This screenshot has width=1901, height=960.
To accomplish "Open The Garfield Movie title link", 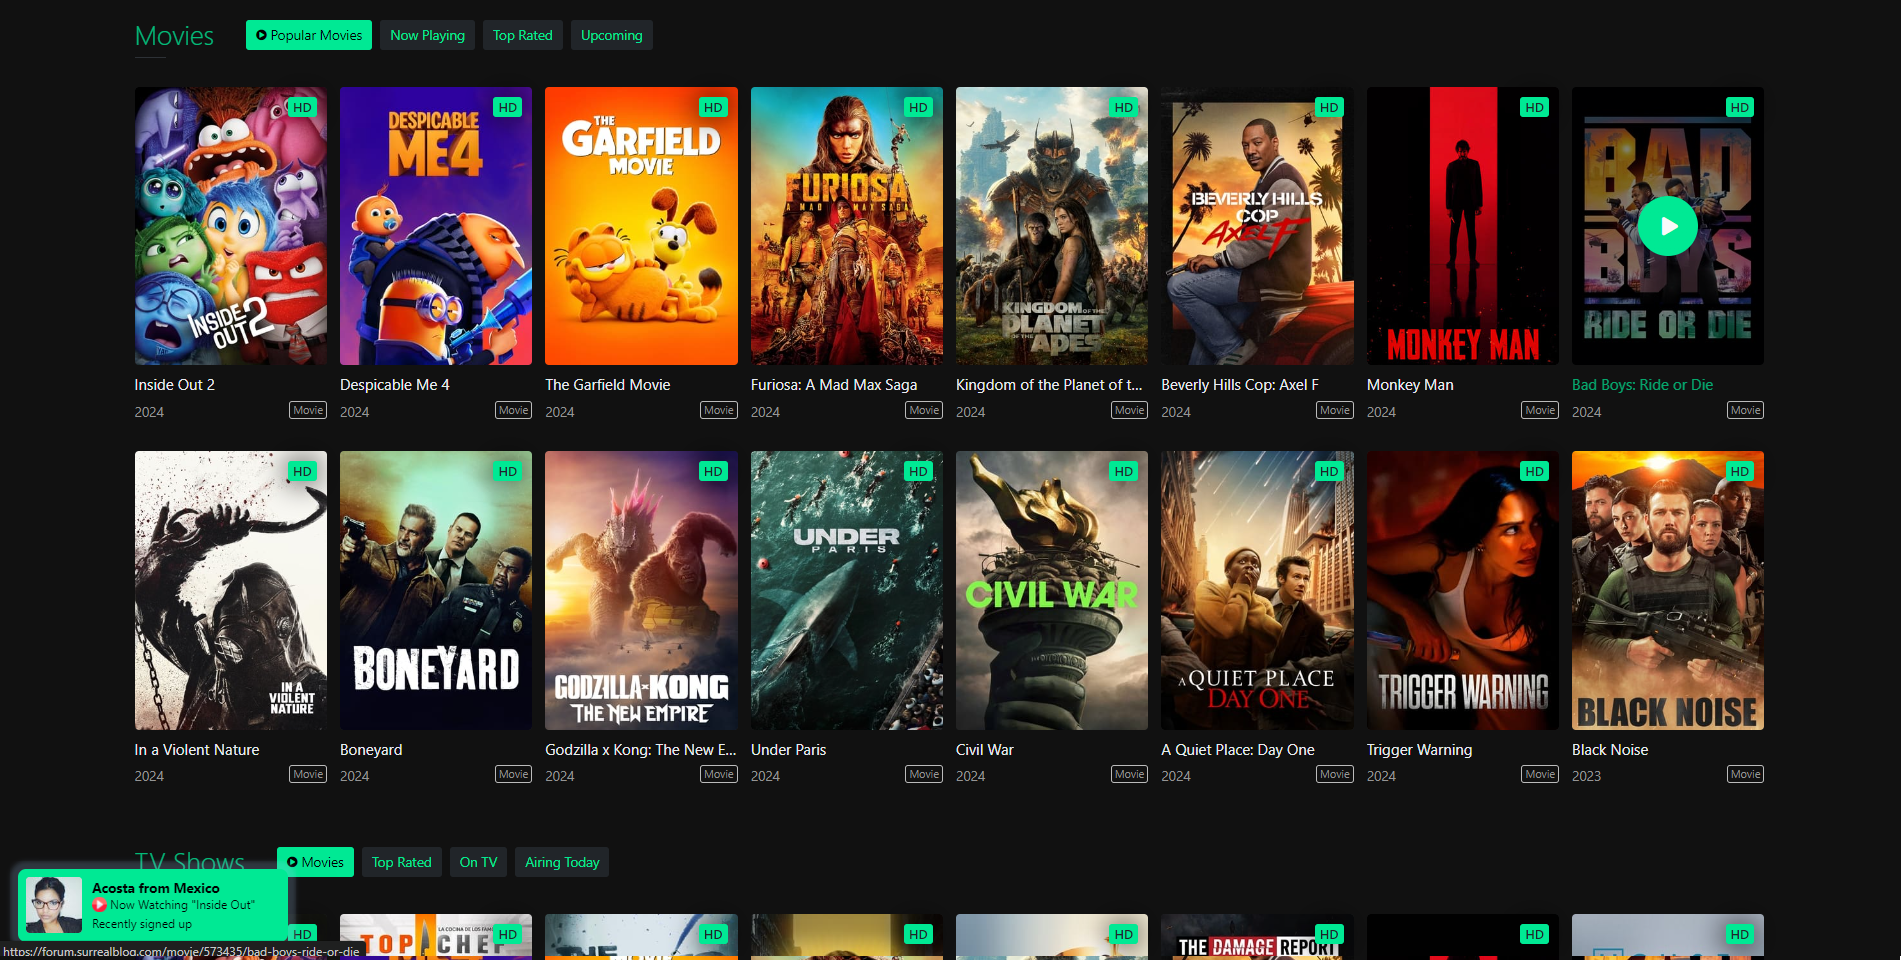I will pos(607,385).
